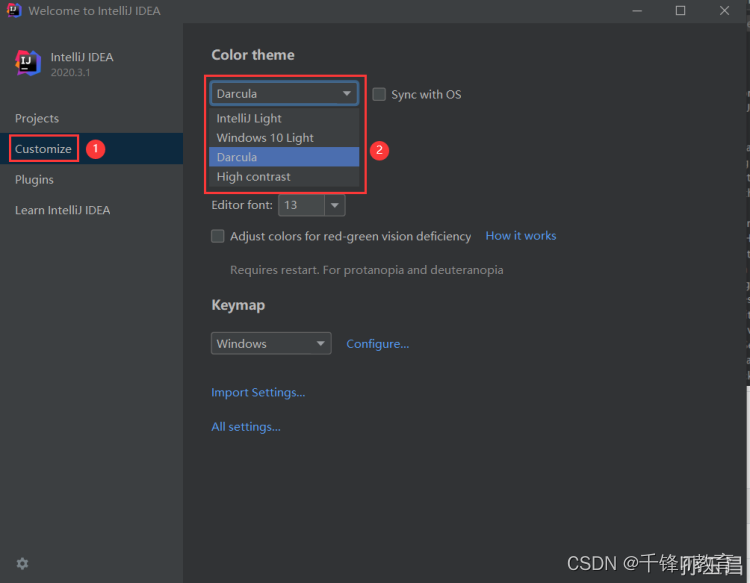Enable Sync with OS checkbox
750x583 pixels.
coord(379,94)
